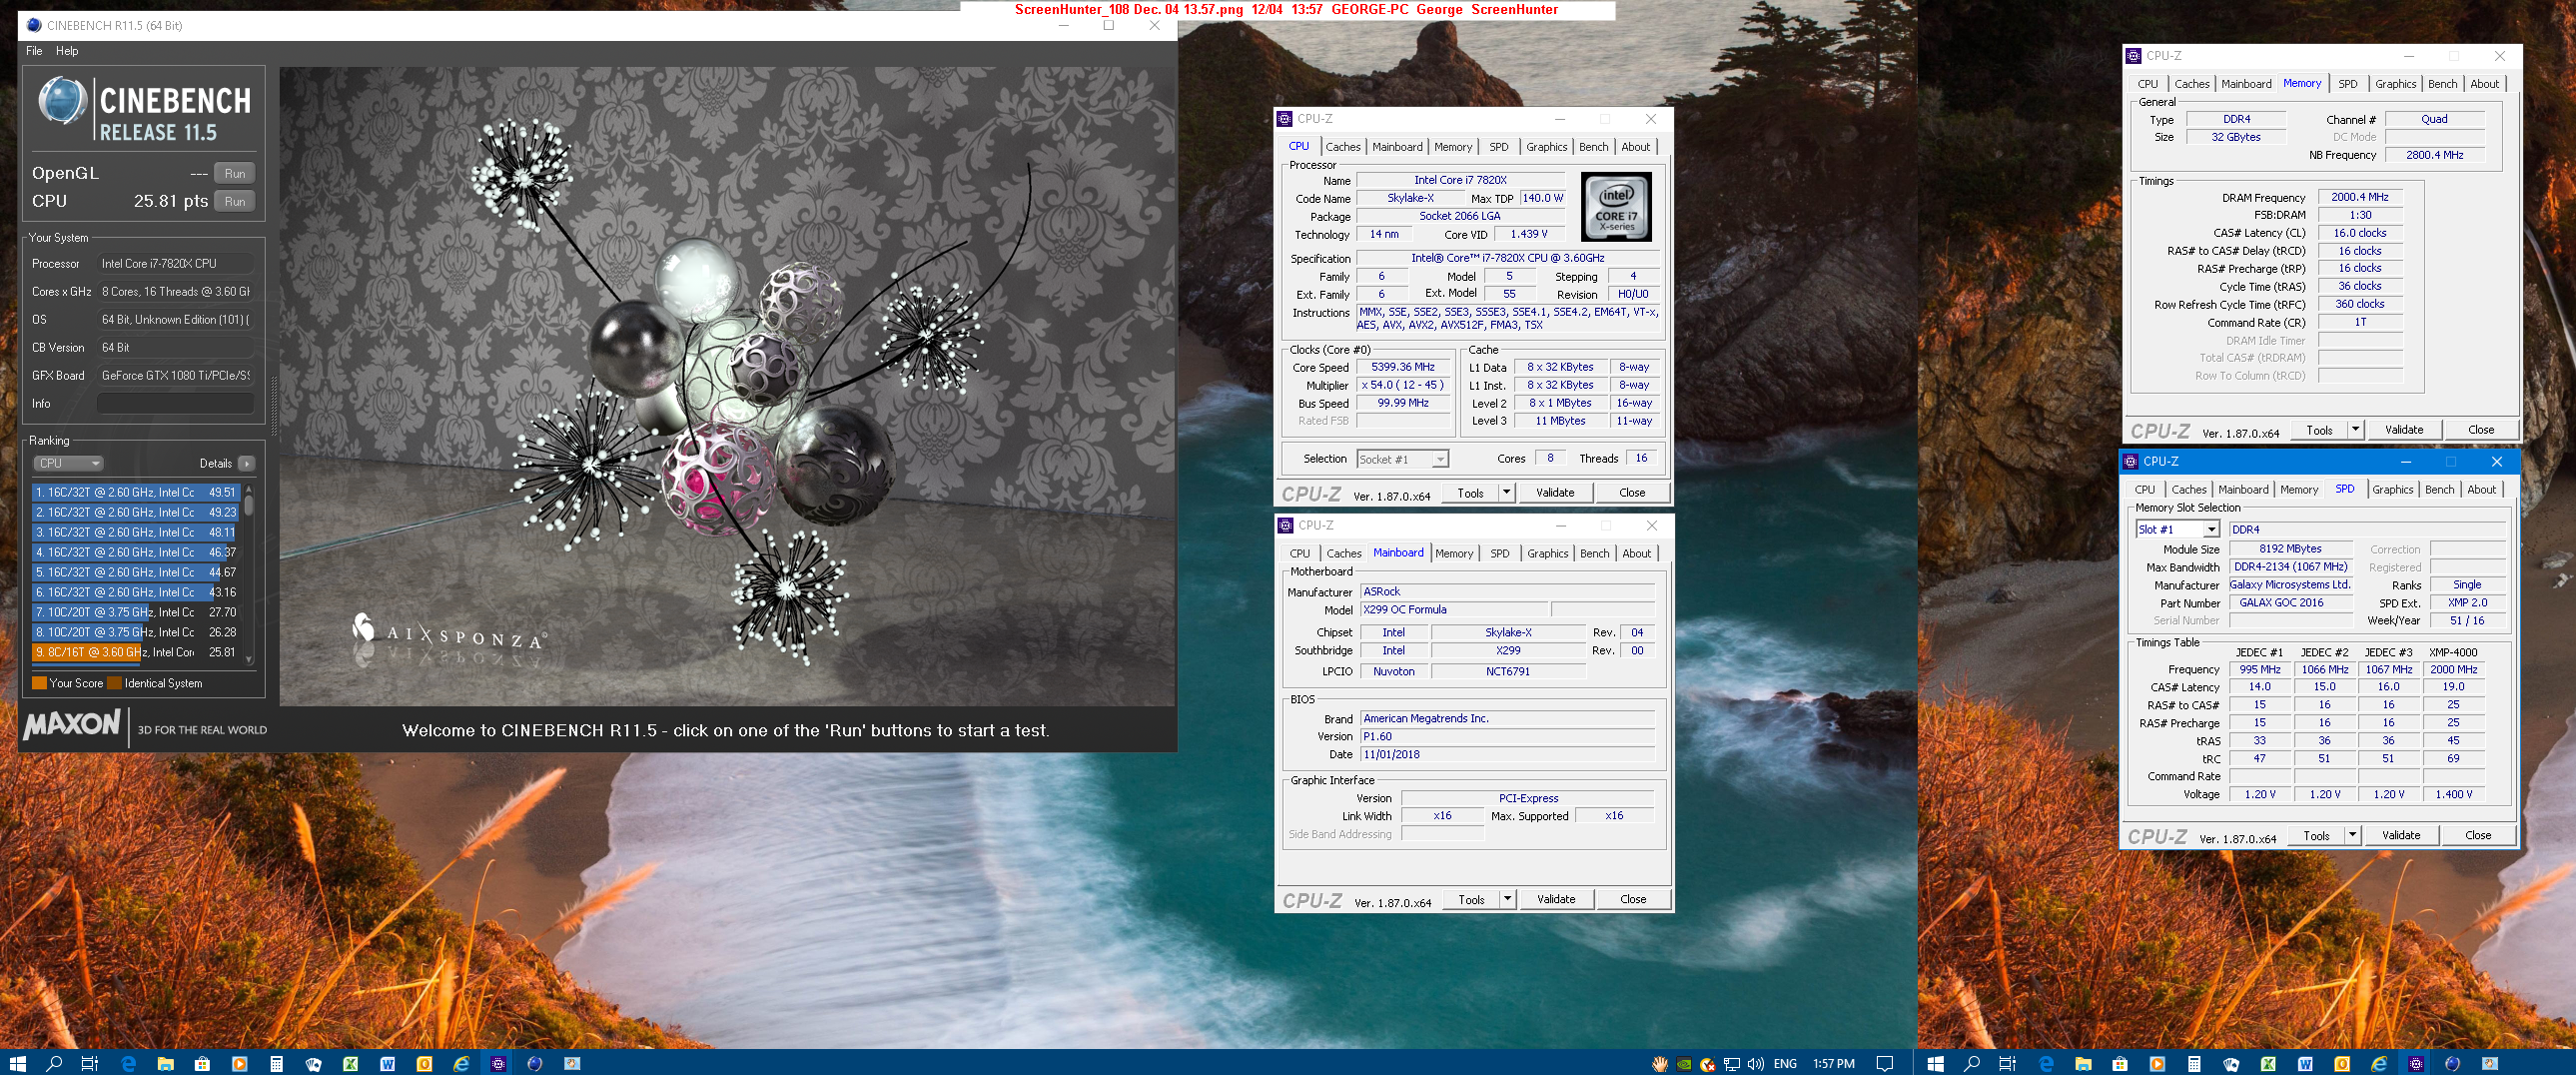
Task: Launch Word from the left taskbar
Action: click(x=387, y=1063)
